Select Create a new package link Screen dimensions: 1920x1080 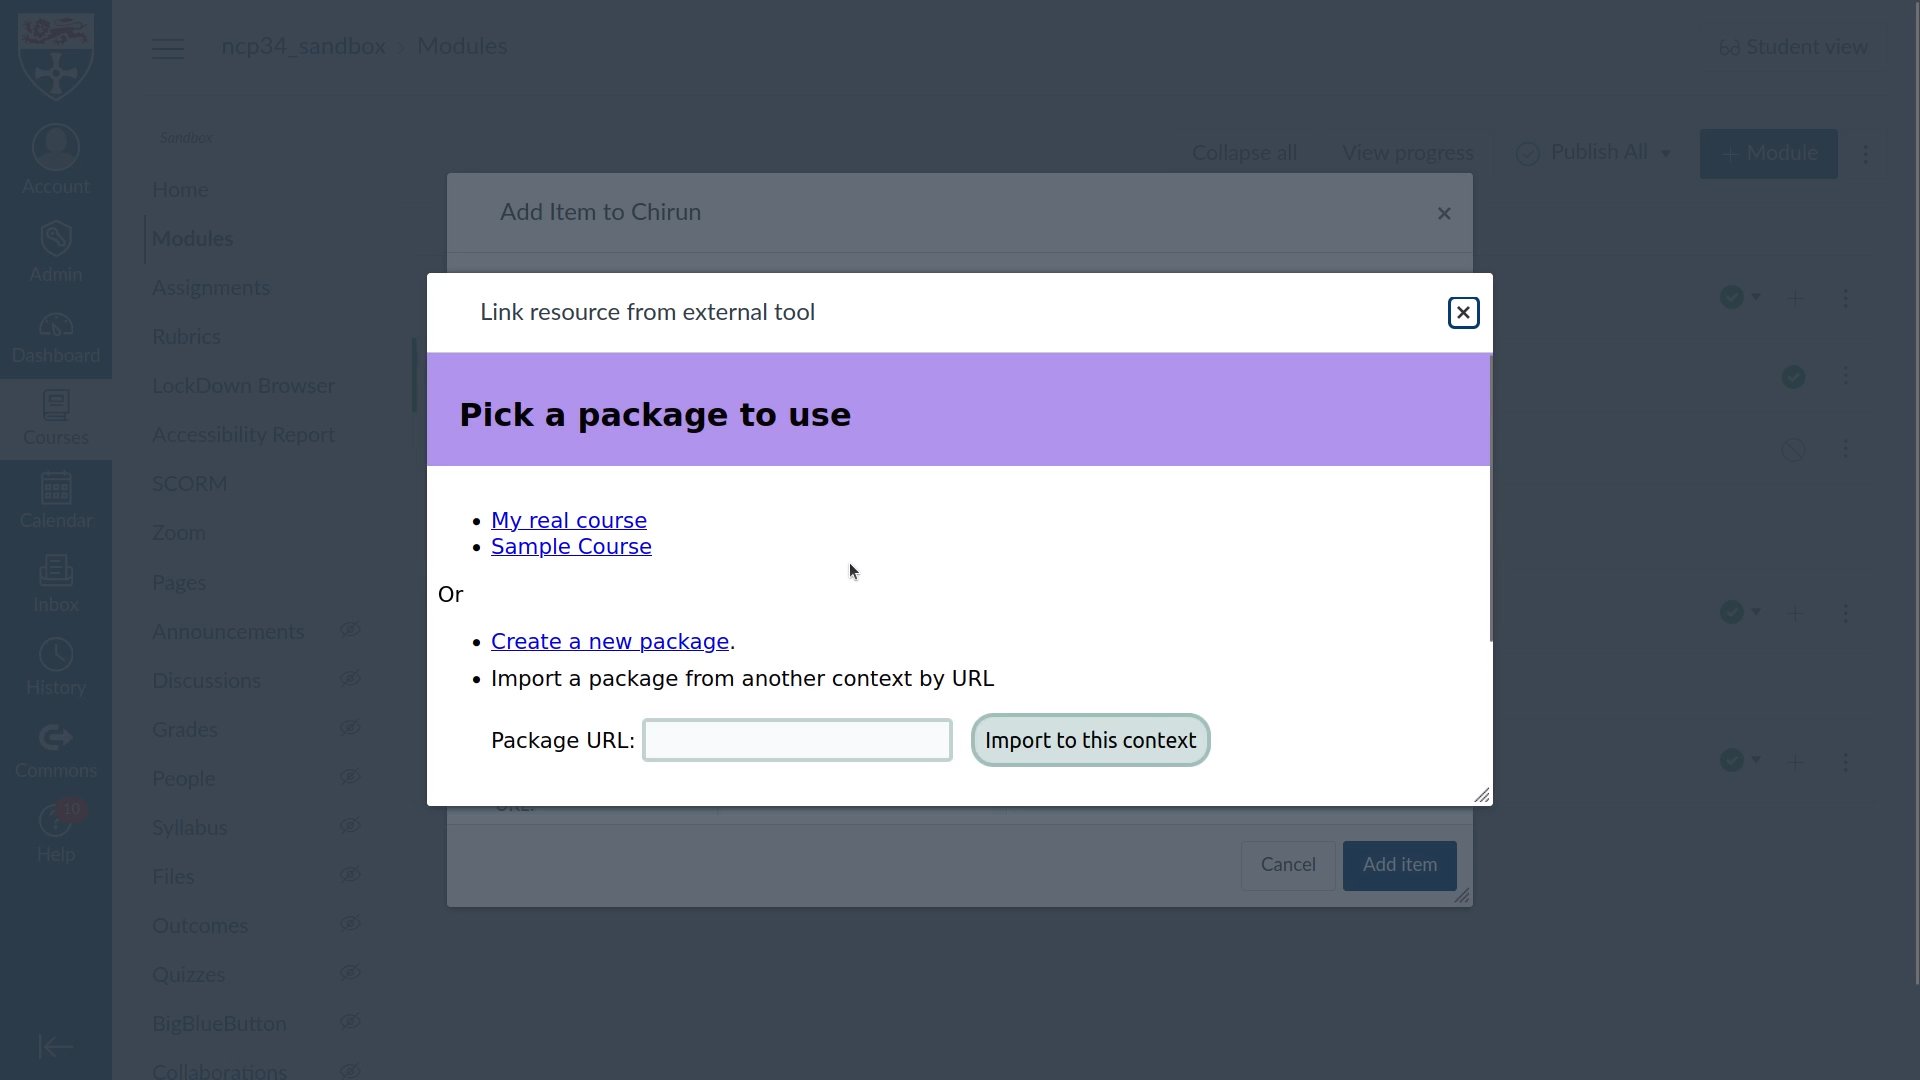pyautogui.click(x=611, y=641)
